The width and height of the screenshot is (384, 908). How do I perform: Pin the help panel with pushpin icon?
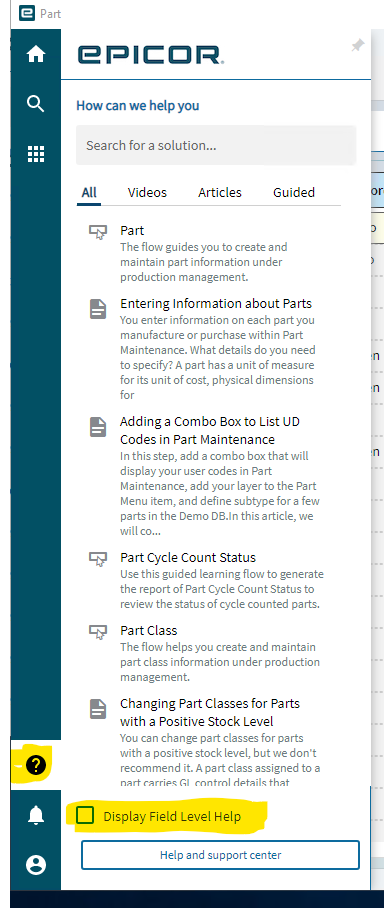click(358, 46)
